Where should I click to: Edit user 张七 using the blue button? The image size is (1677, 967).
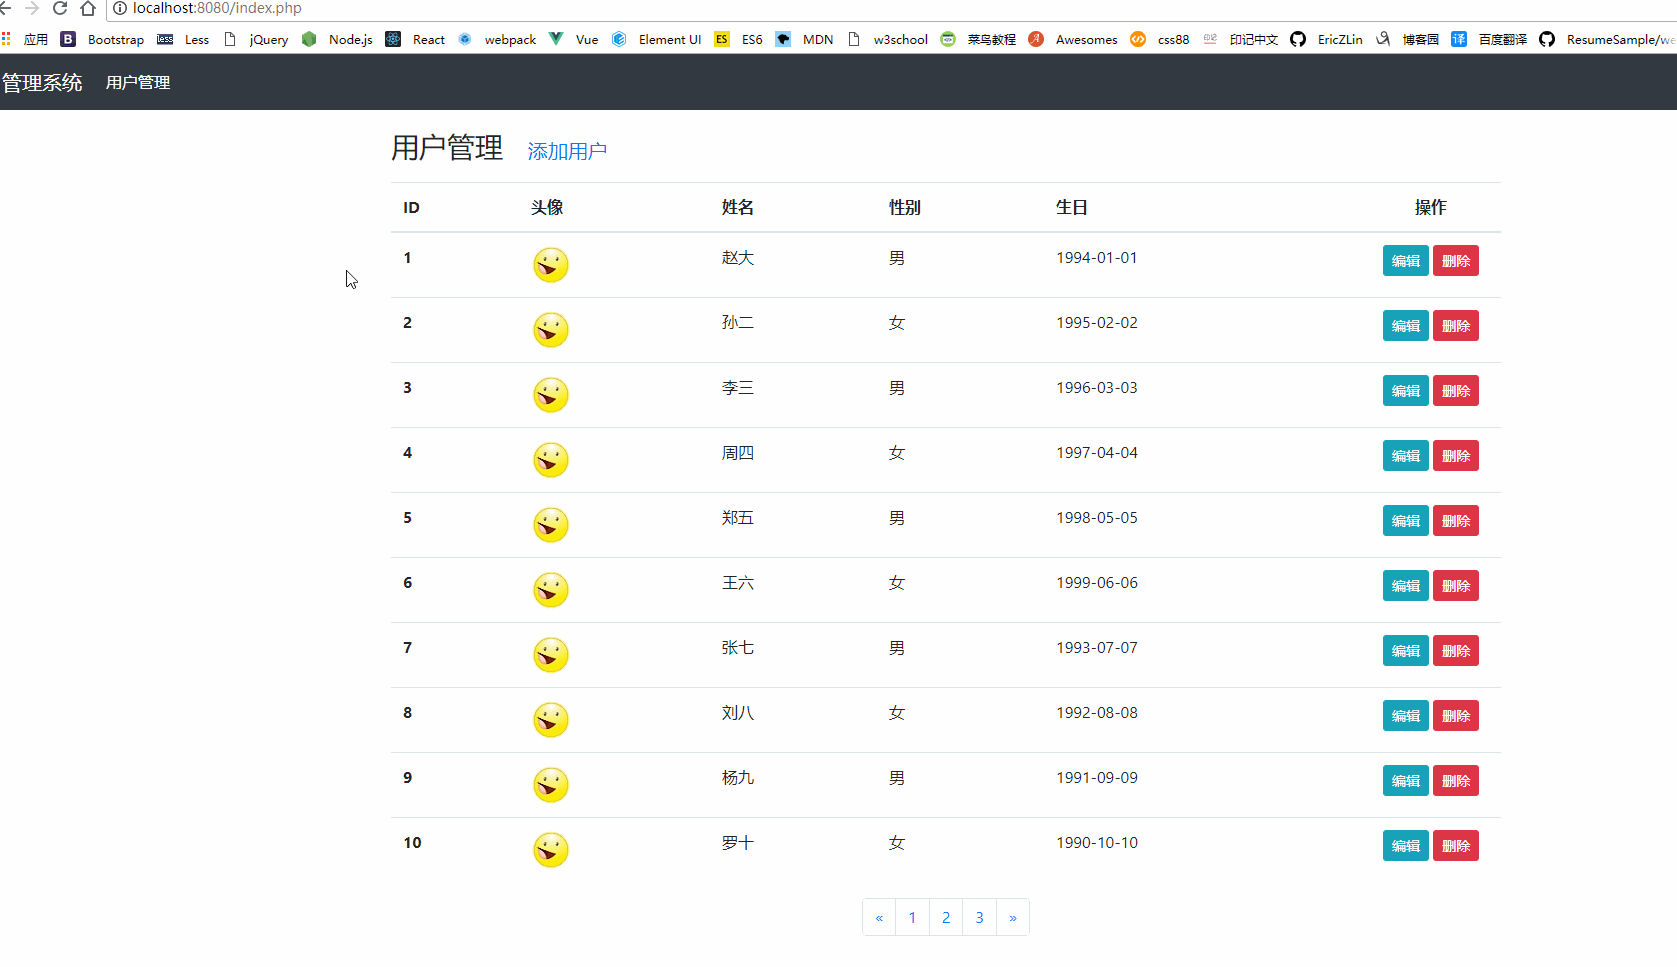pyautogui.click(x=1405, y=651)
